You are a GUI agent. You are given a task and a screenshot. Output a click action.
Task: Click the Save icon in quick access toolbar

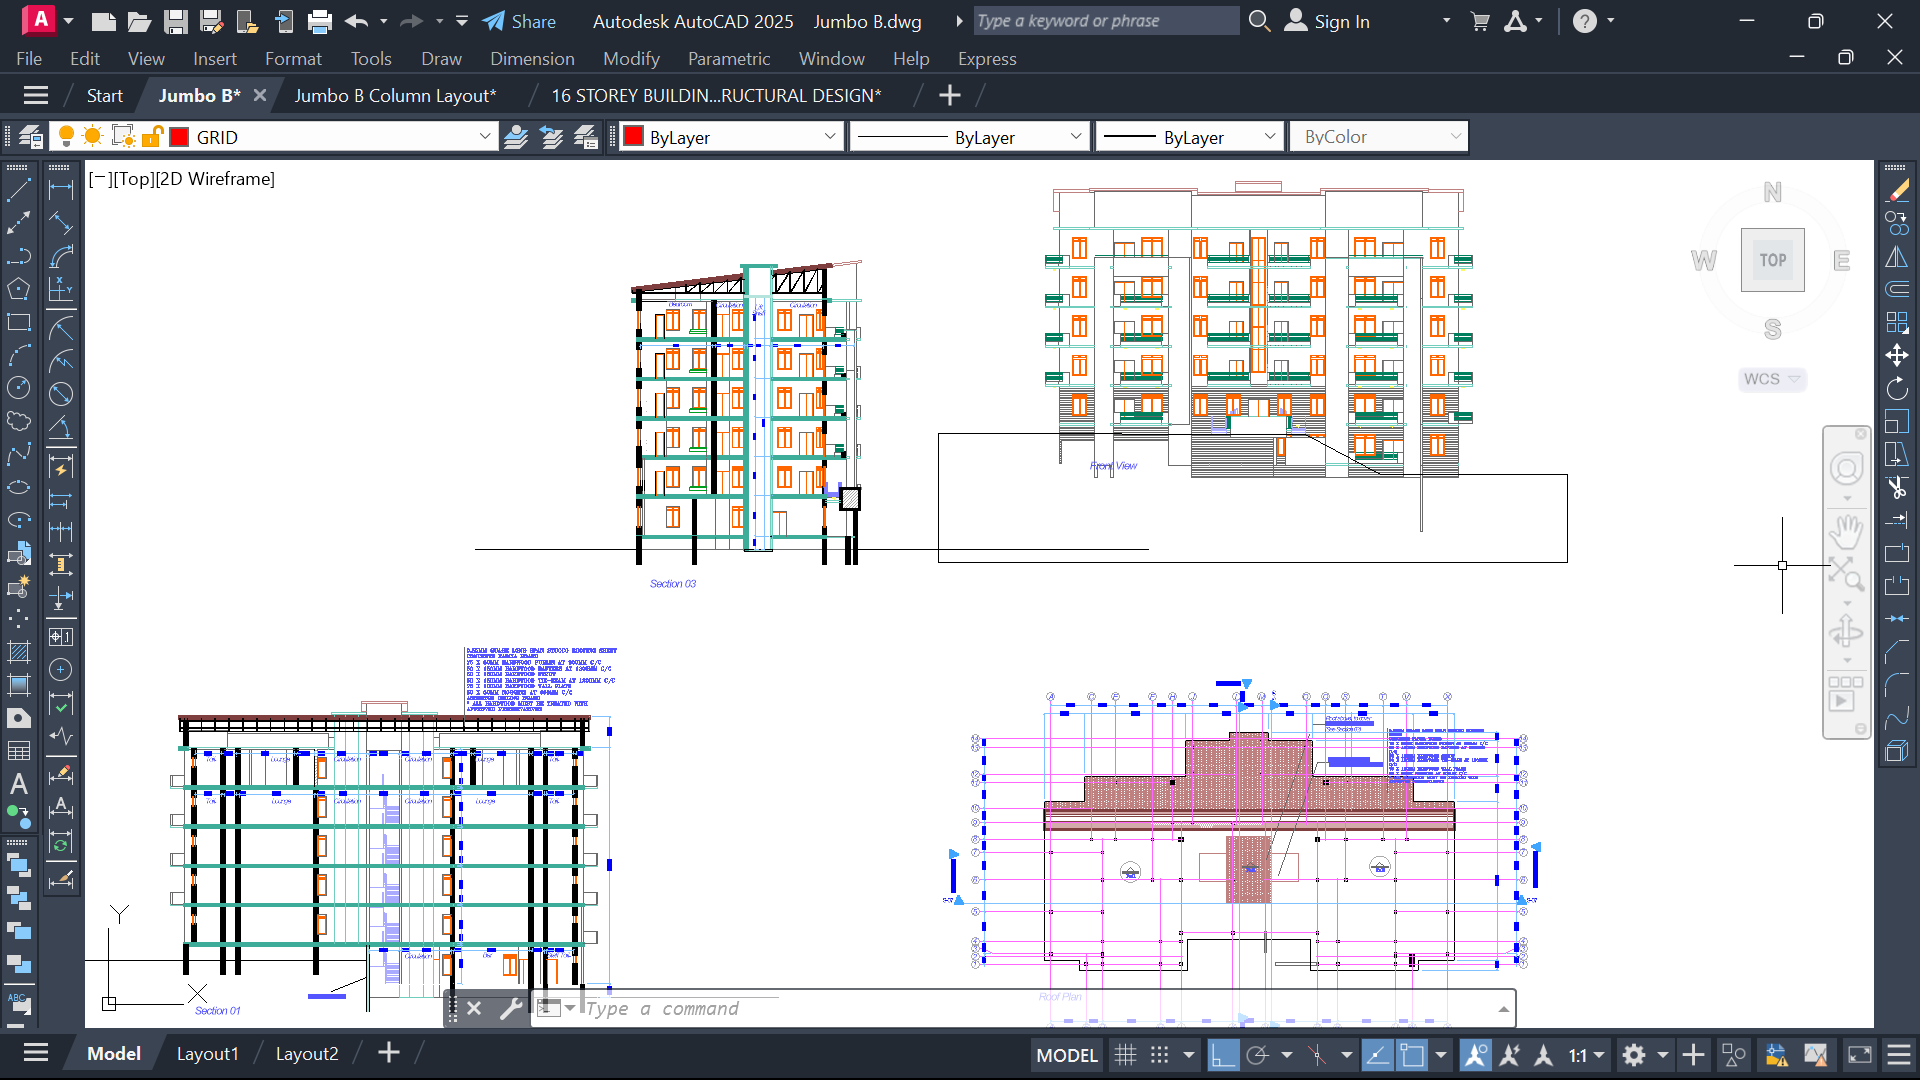pyautogui.click(x=176, y=21)
